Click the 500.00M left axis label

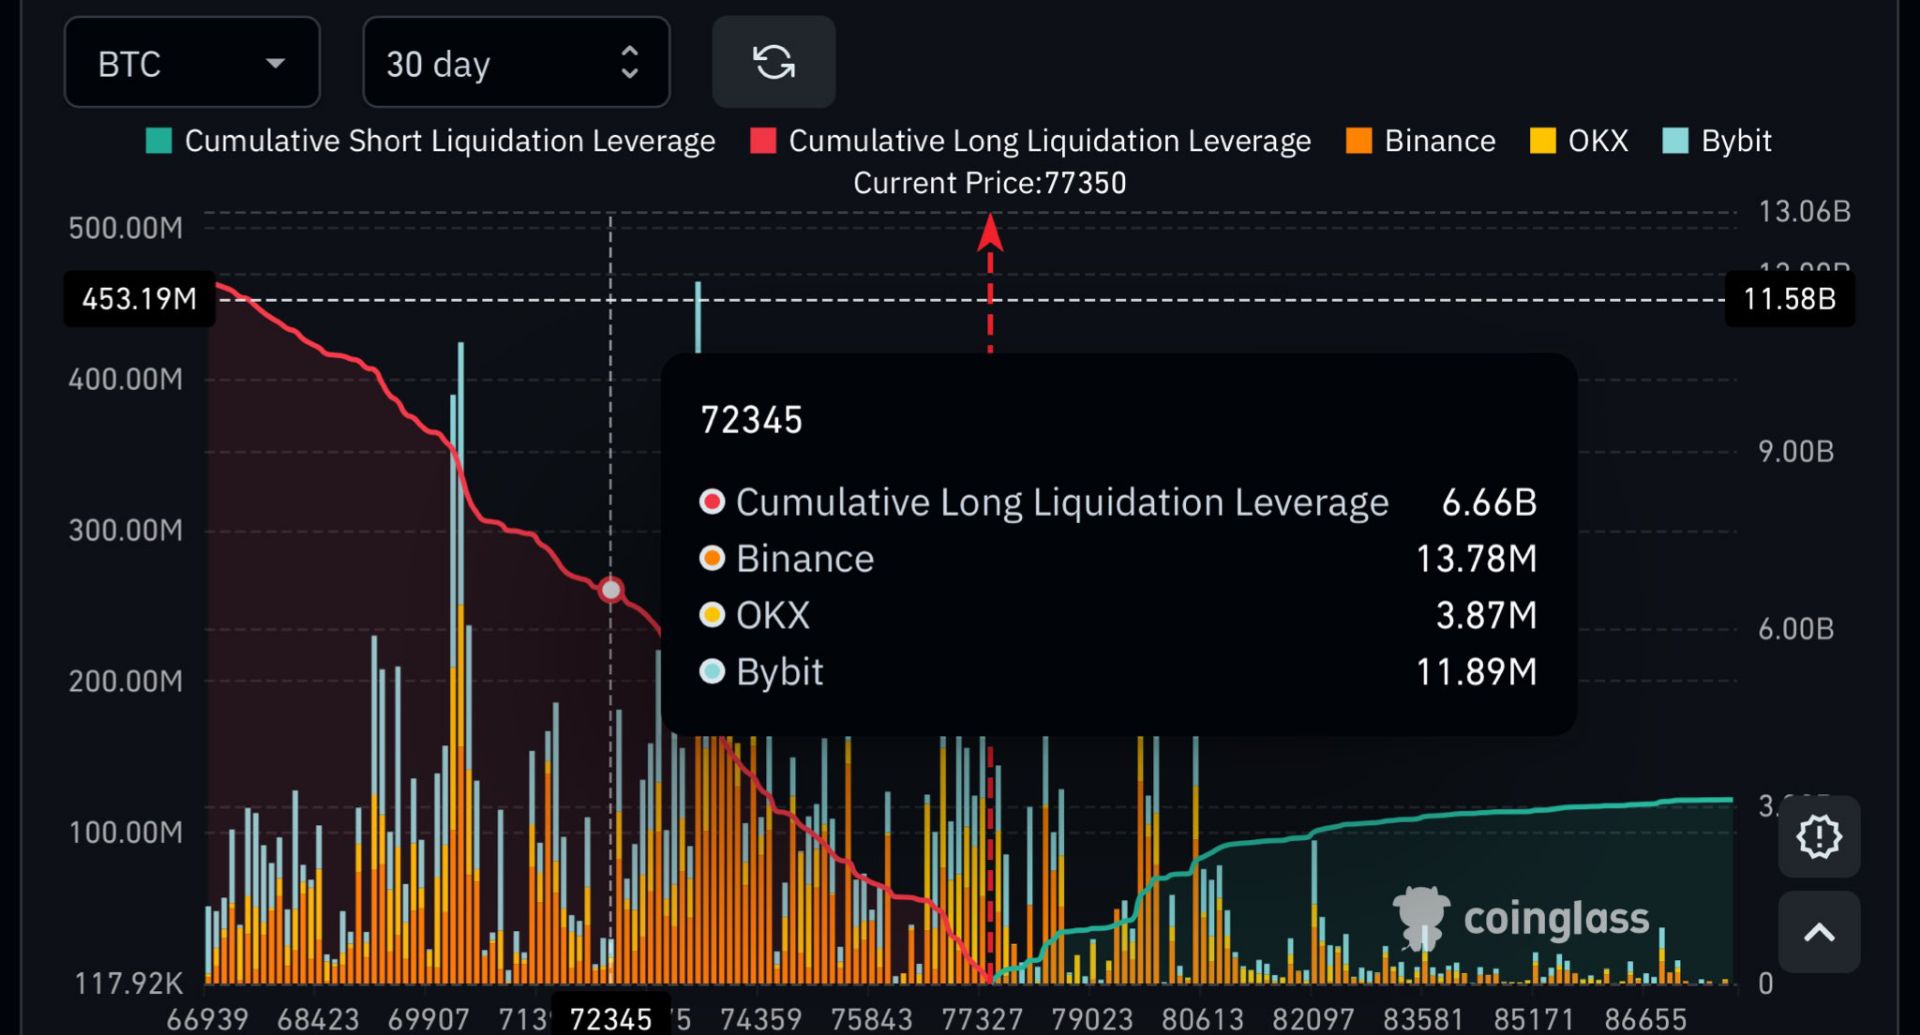[x=126, y=228]
